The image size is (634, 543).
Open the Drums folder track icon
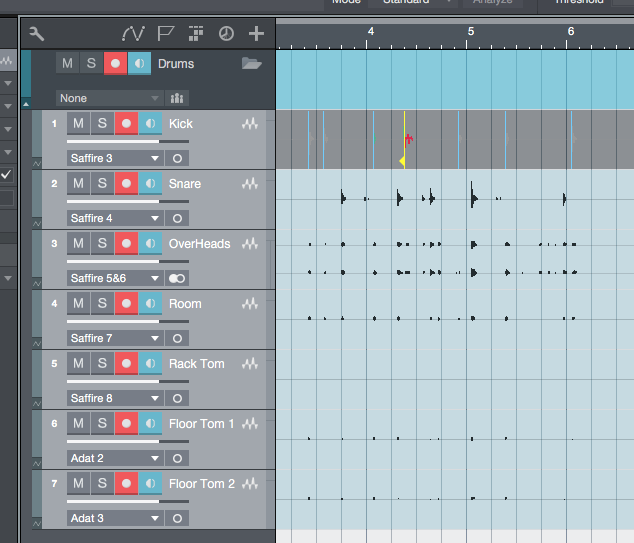[251, 64]
